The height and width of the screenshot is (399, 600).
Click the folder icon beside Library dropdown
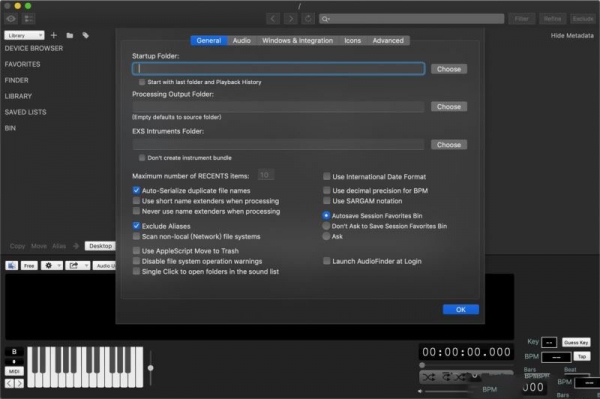click(x=70, y=35)
